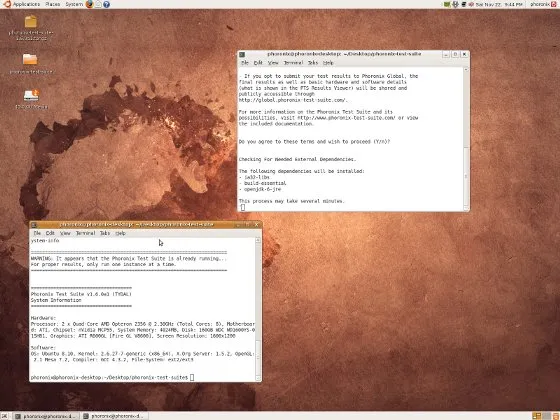Open File menu in the System Information terminal

[37, 233]
